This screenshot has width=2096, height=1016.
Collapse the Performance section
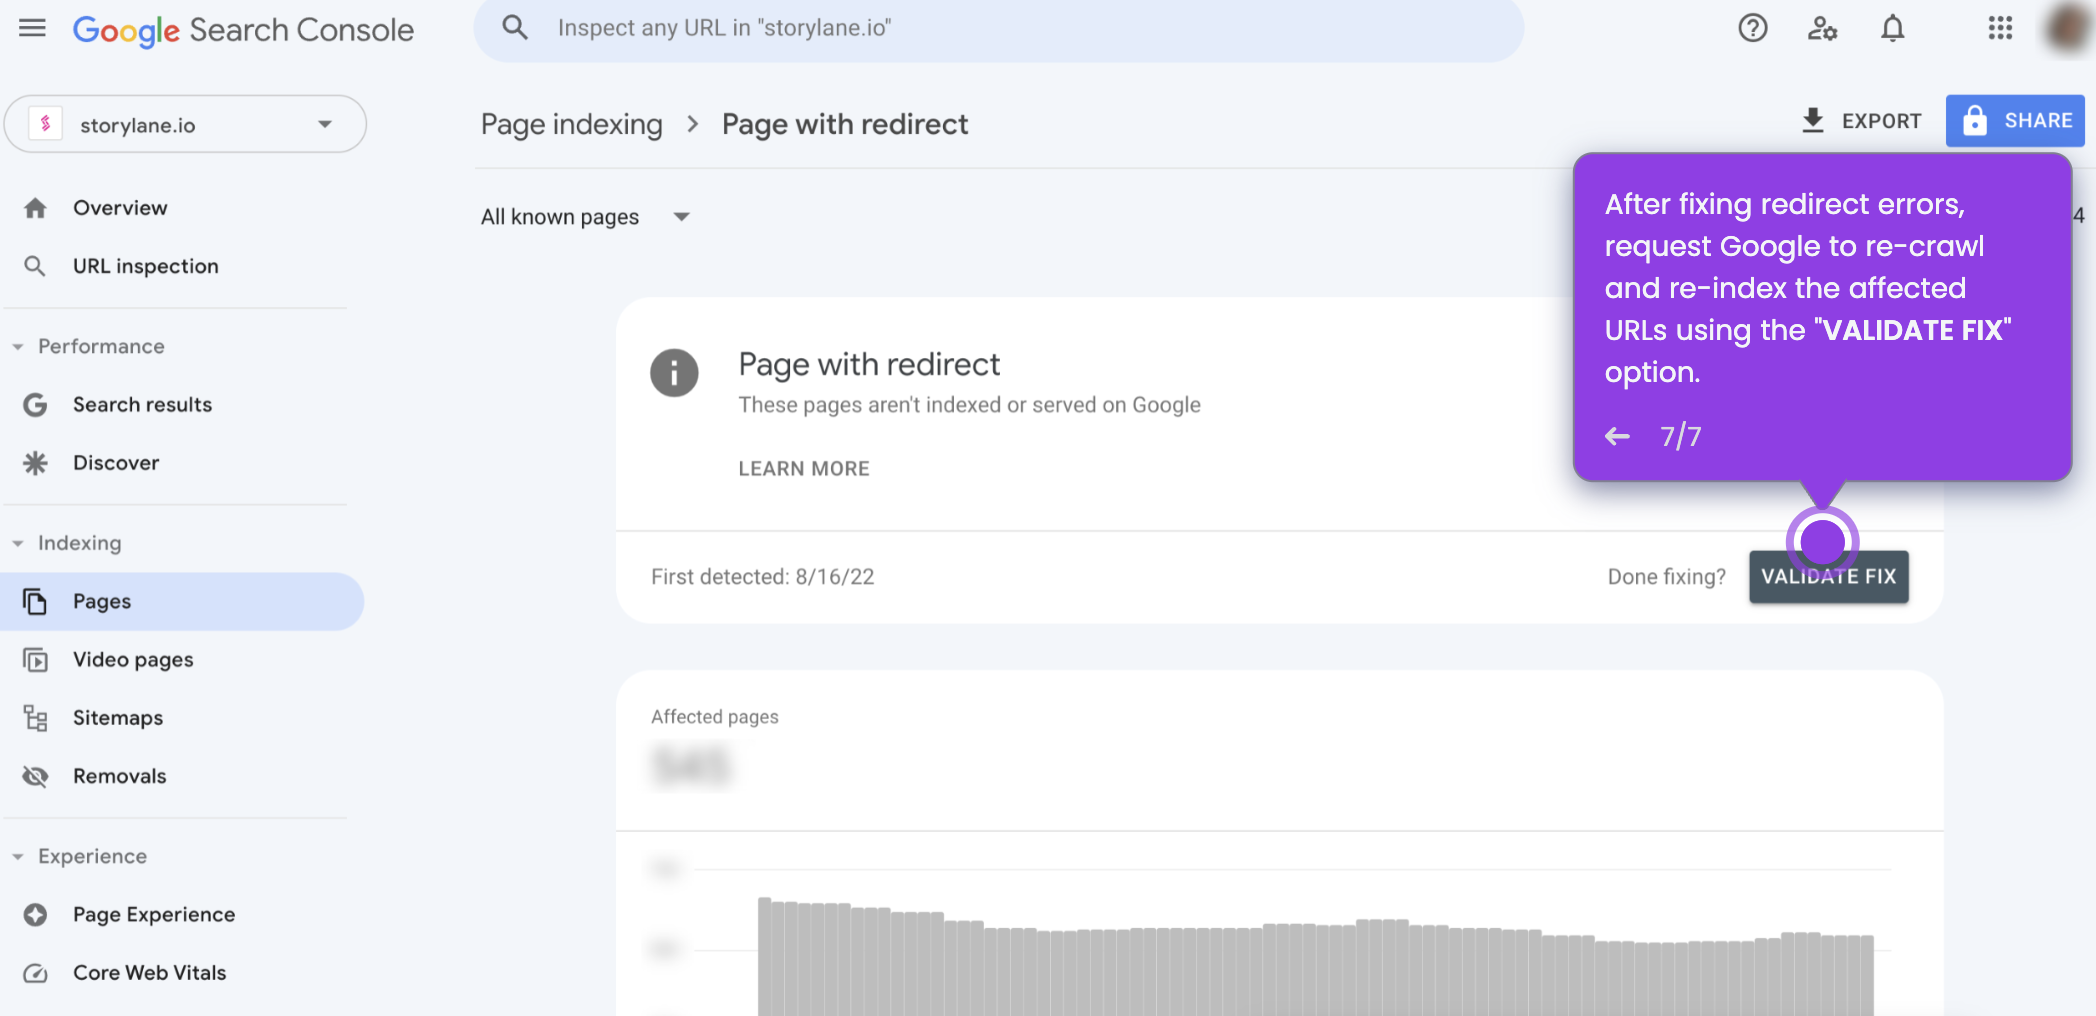[17, 346]
